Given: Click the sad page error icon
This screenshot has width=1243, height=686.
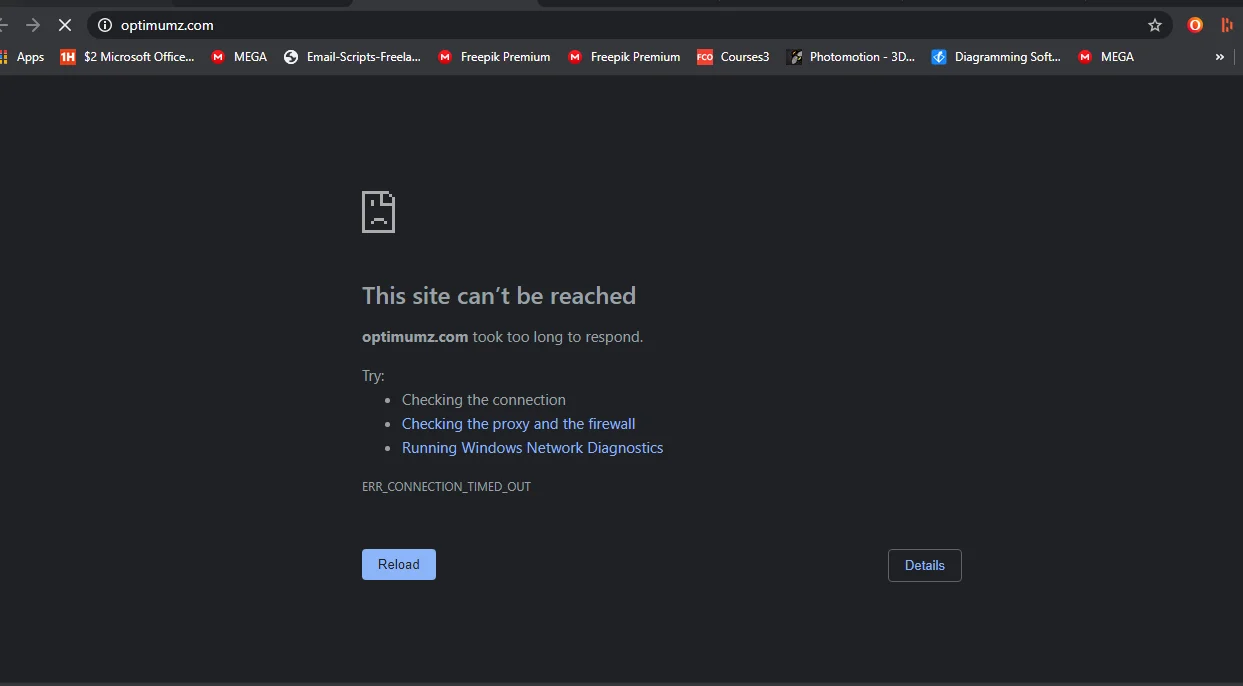Looking at the screenshot, I should 379,212.
